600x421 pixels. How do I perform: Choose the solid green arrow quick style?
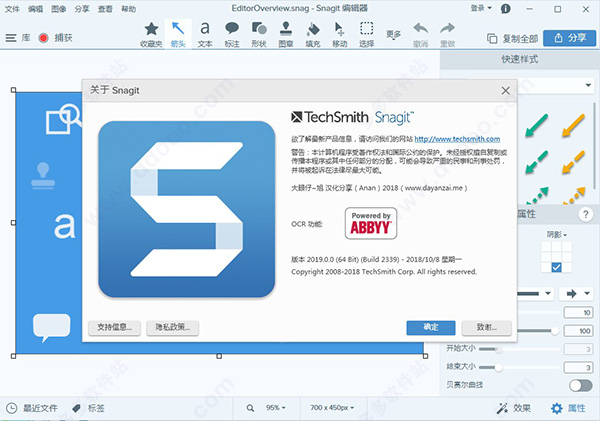coord(536,125)
